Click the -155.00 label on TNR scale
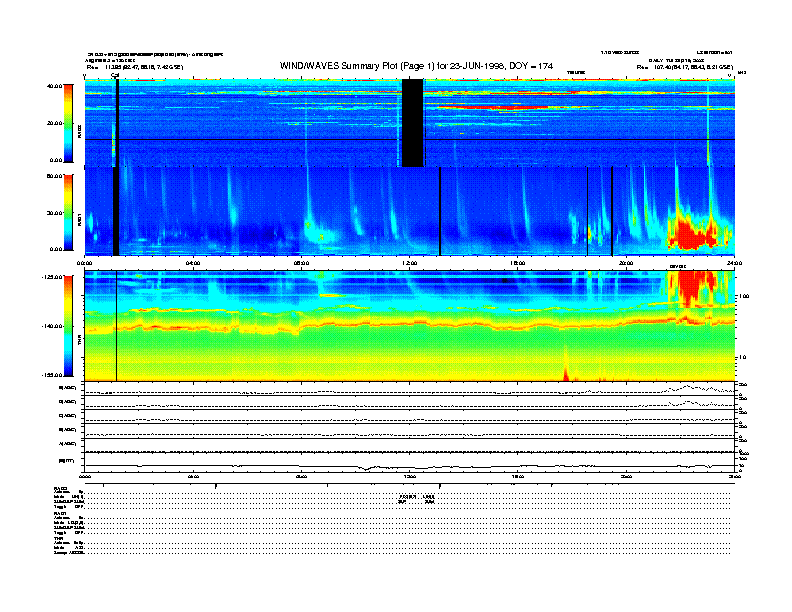Screen dimensions: 792x612 point(52,375)
